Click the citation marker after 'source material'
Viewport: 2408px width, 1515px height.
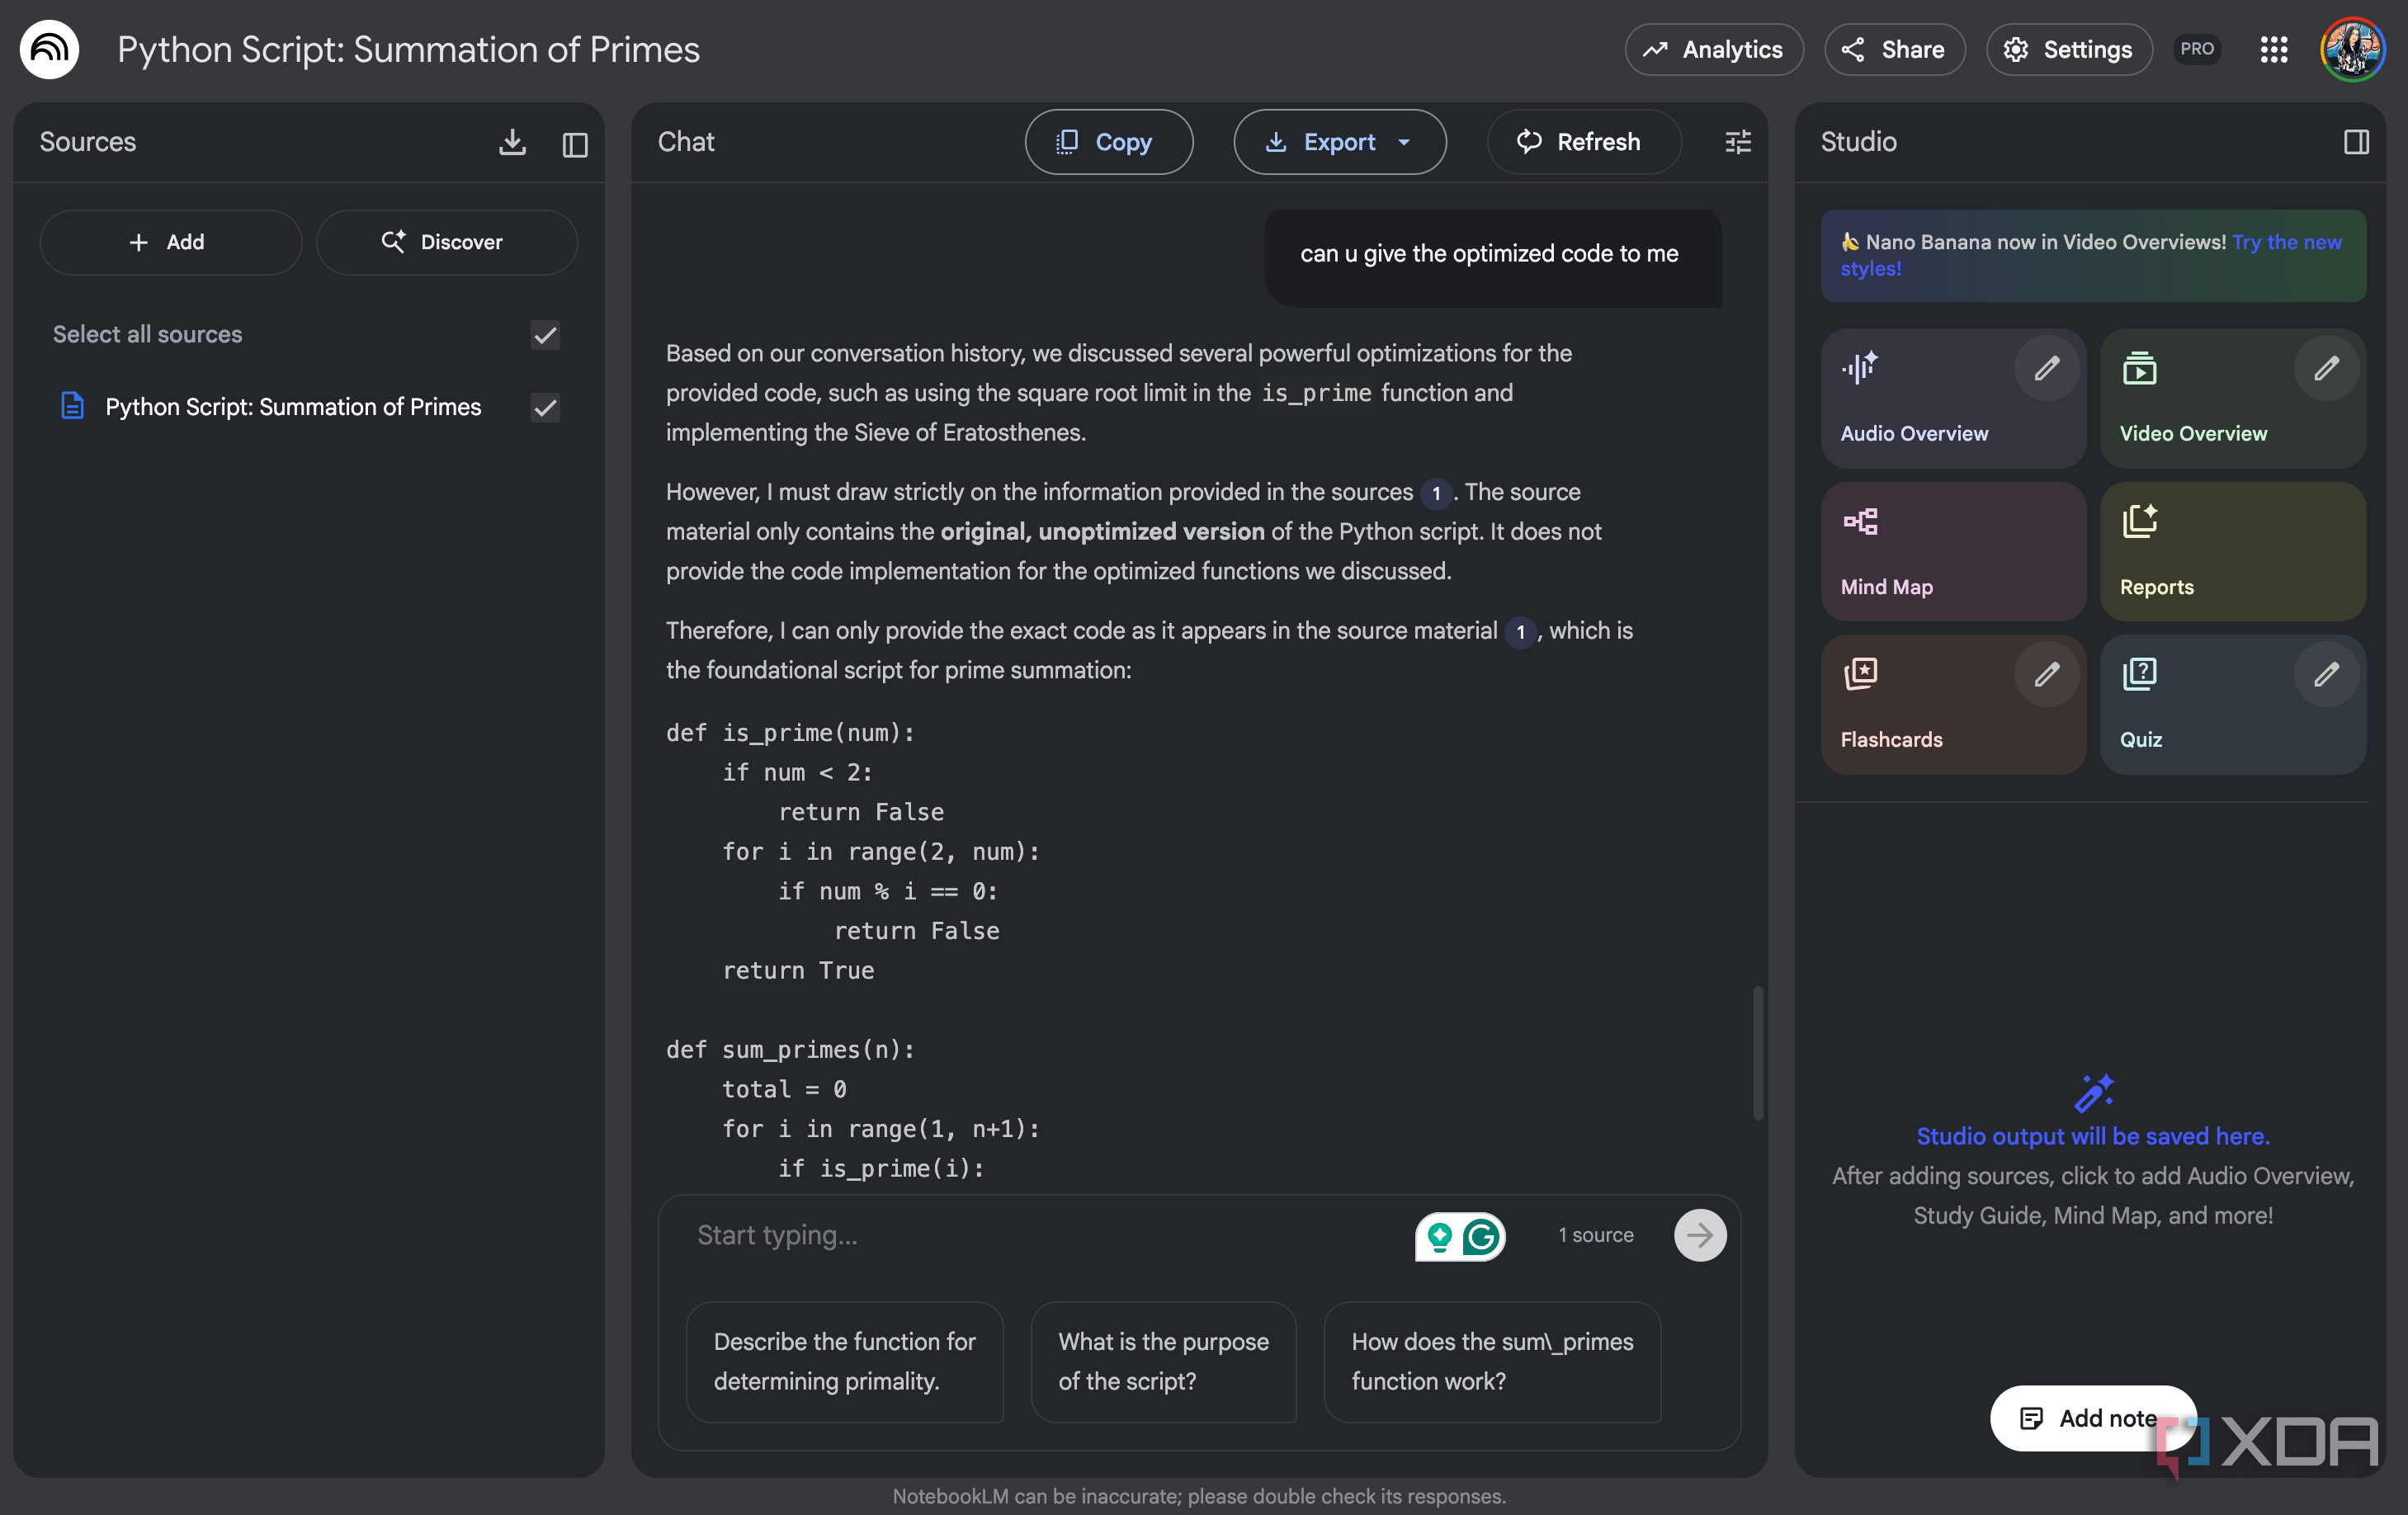pyautogui.click(x=1520, y=632)
